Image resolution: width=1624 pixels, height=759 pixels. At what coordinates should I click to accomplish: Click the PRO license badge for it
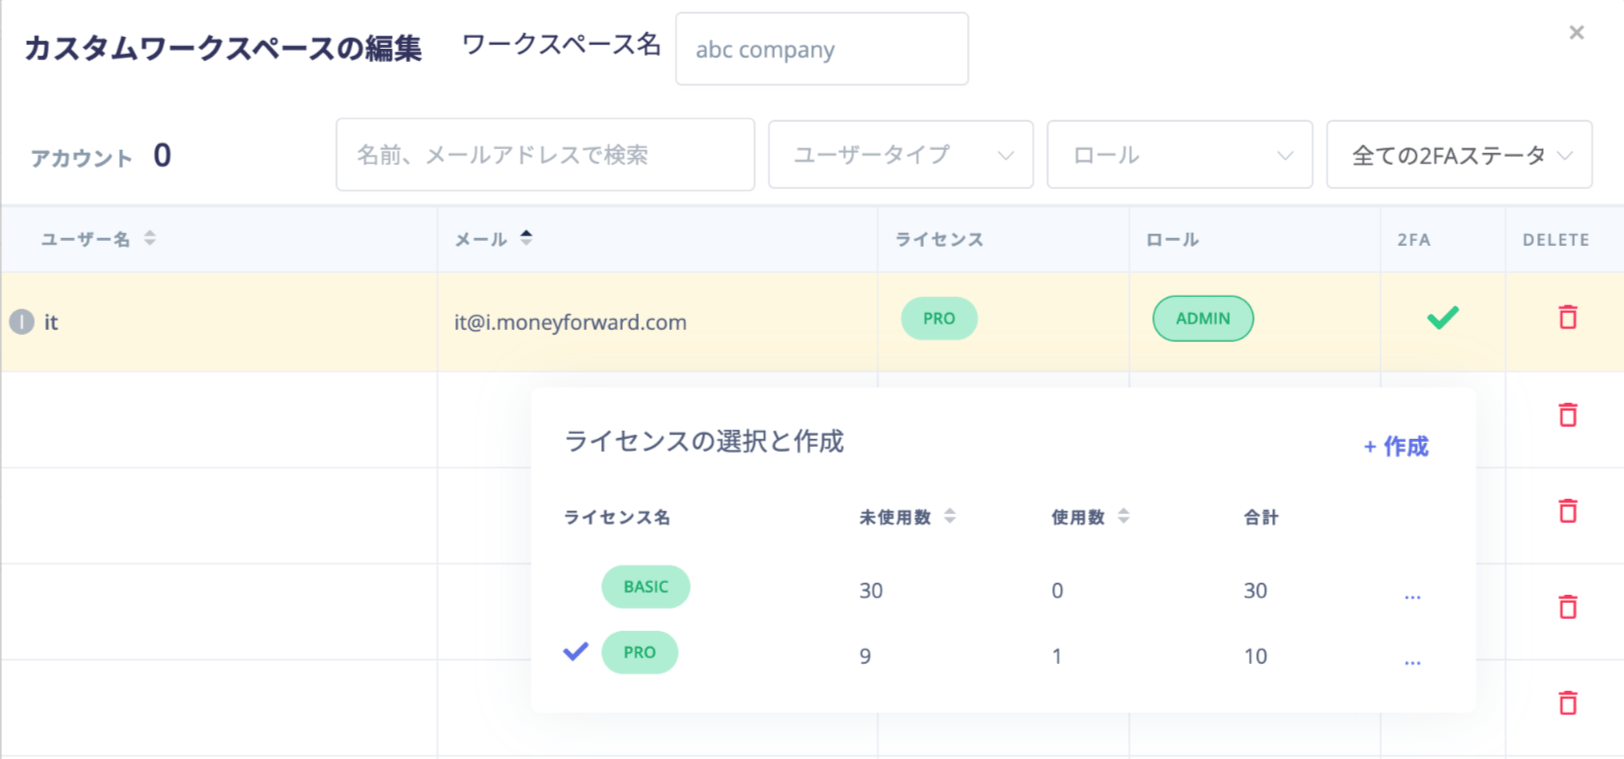point(939,319)
